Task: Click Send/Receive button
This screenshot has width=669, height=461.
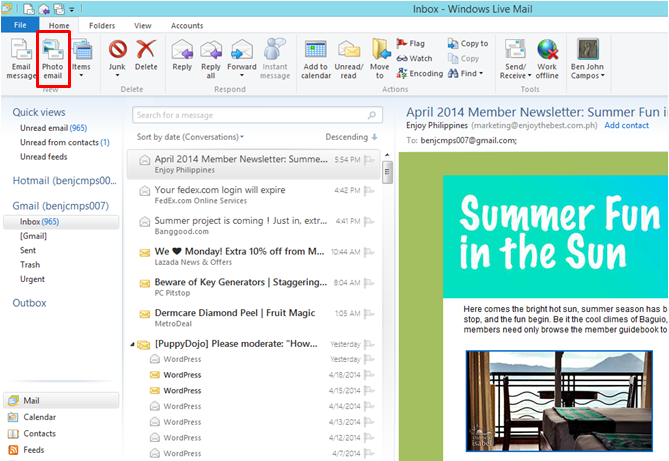Action: tap(515, 59)
